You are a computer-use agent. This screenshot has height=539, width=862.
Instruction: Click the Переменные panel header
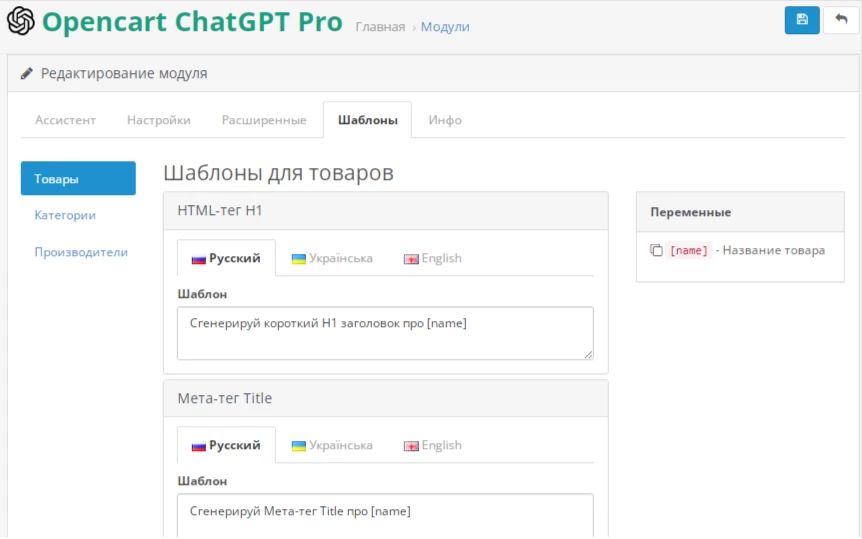tap(740, 212)
